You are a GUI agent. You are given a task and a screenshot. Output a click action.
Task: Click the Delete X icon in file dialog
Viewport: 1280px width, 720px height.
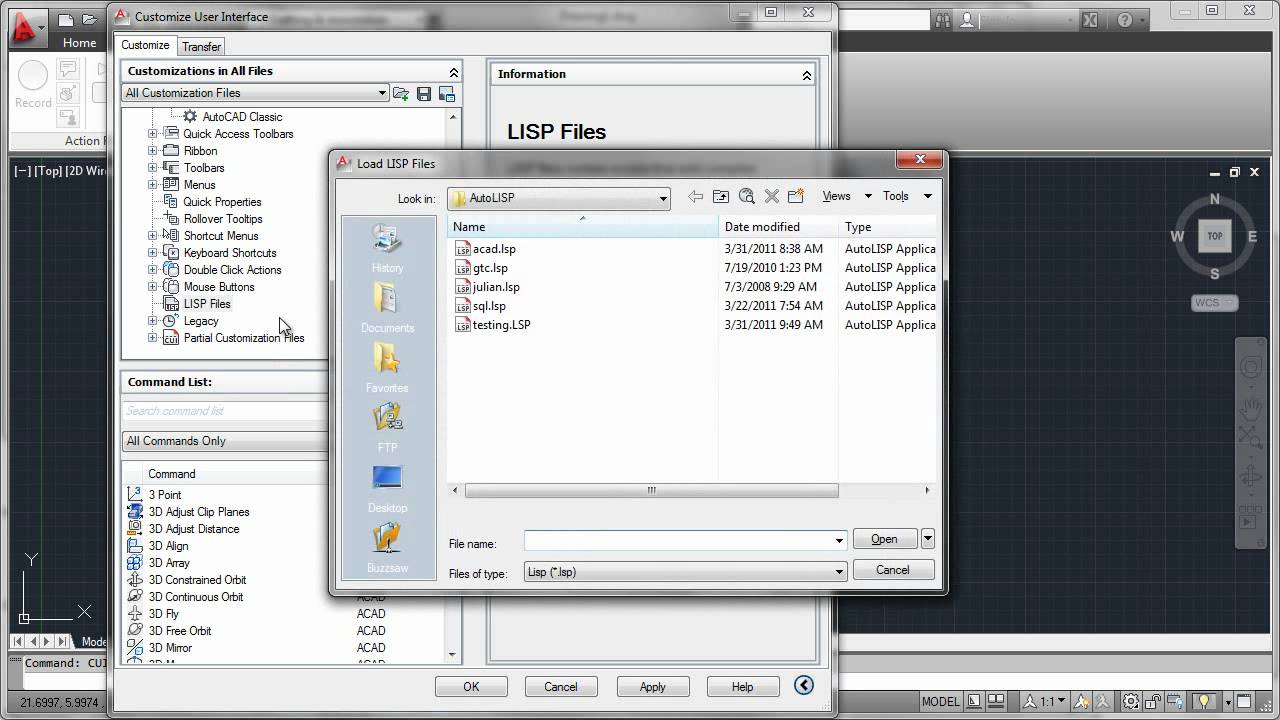tap(771, 197)
